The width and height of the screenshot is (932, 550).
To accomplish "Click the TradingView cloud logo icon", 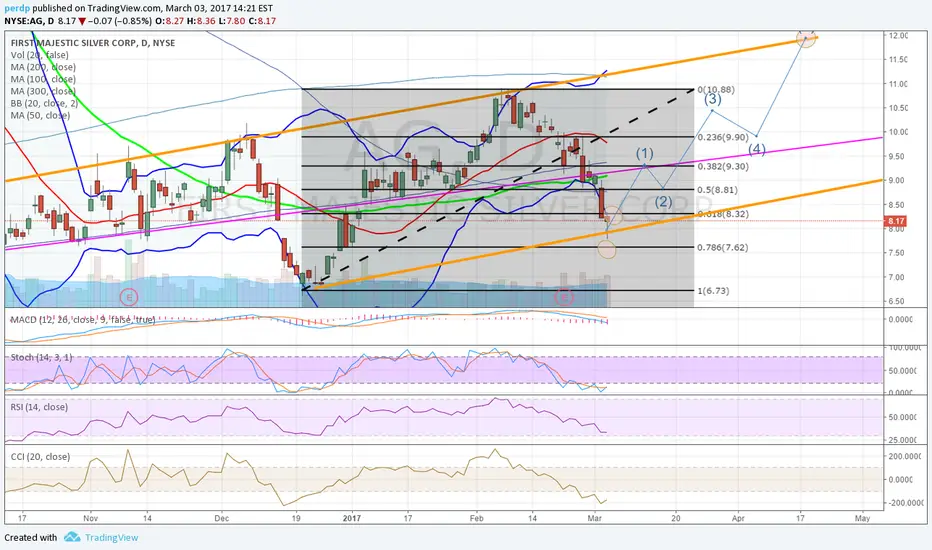I will point(72,537).
